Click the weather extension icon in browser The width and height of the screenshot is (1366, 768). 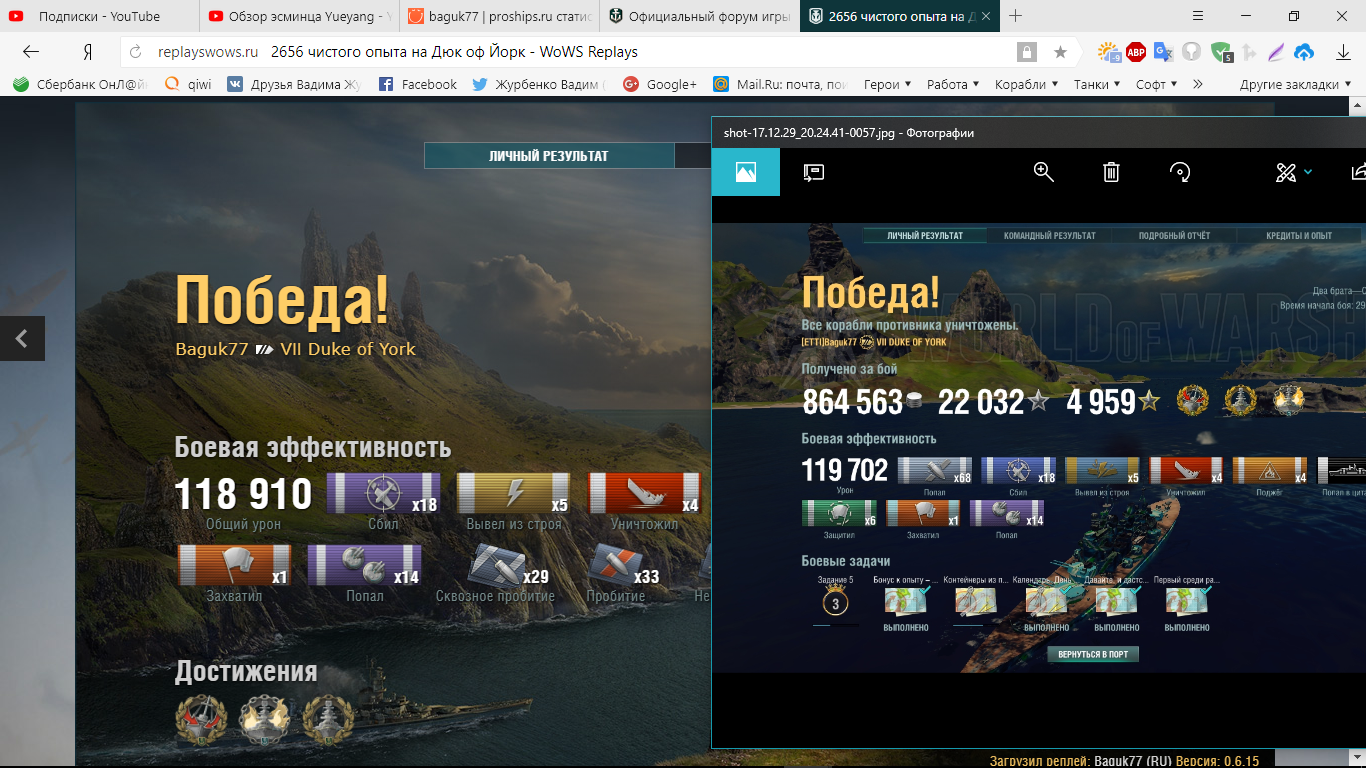coord(1109,52)
